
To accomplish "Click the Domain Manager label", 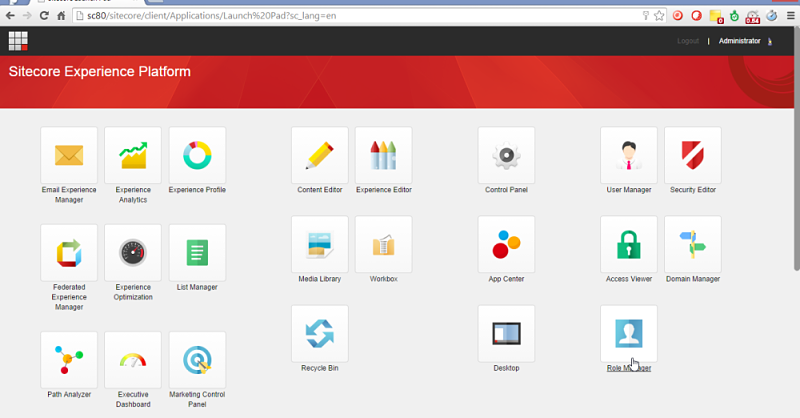I will pyautogui.click(x=693, y=279).
